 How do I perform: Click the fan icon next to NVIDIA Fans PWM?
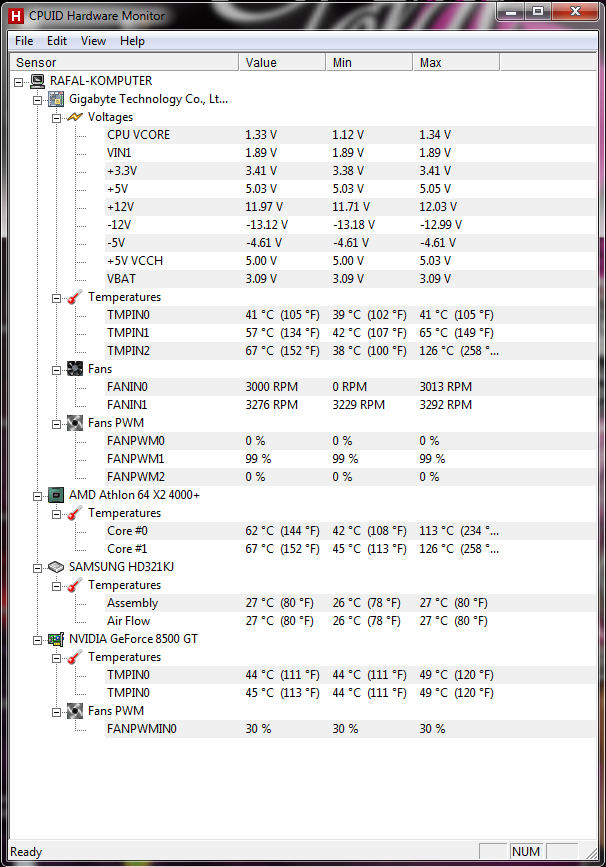pos(75,711)
